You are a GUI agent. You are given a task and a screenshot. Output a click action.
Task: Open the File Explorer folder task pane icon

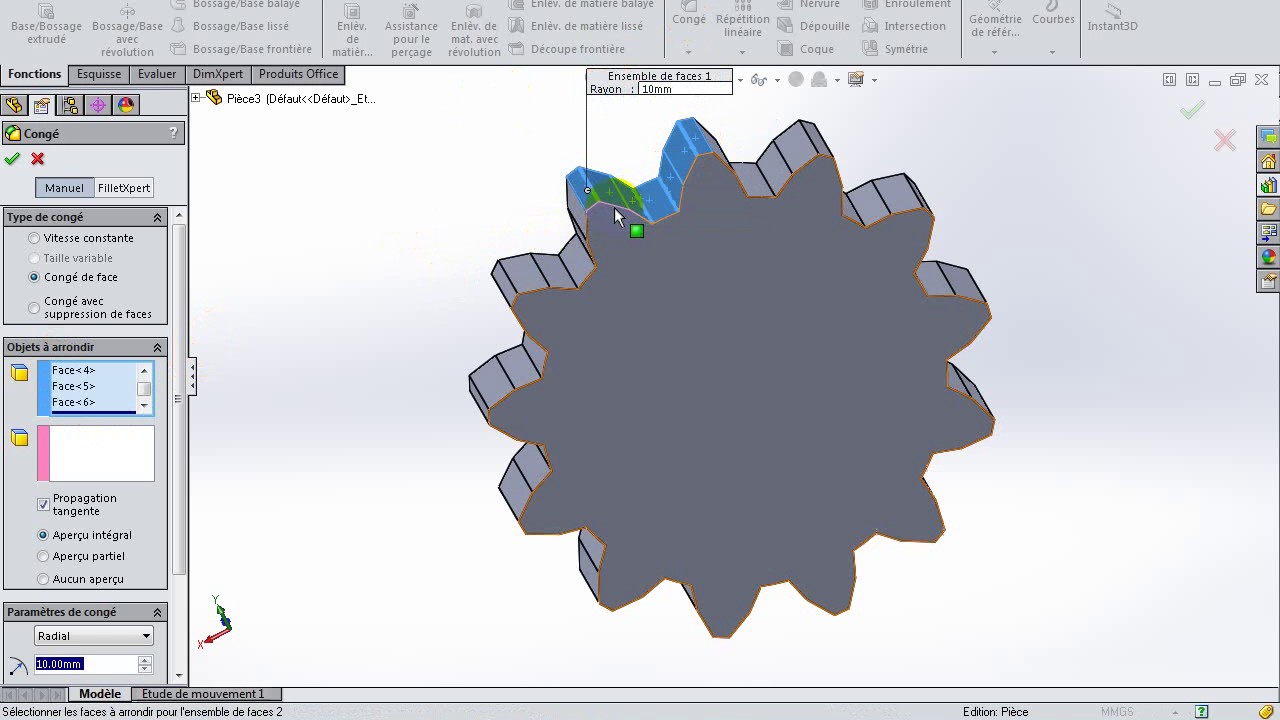click(1268, 209)
